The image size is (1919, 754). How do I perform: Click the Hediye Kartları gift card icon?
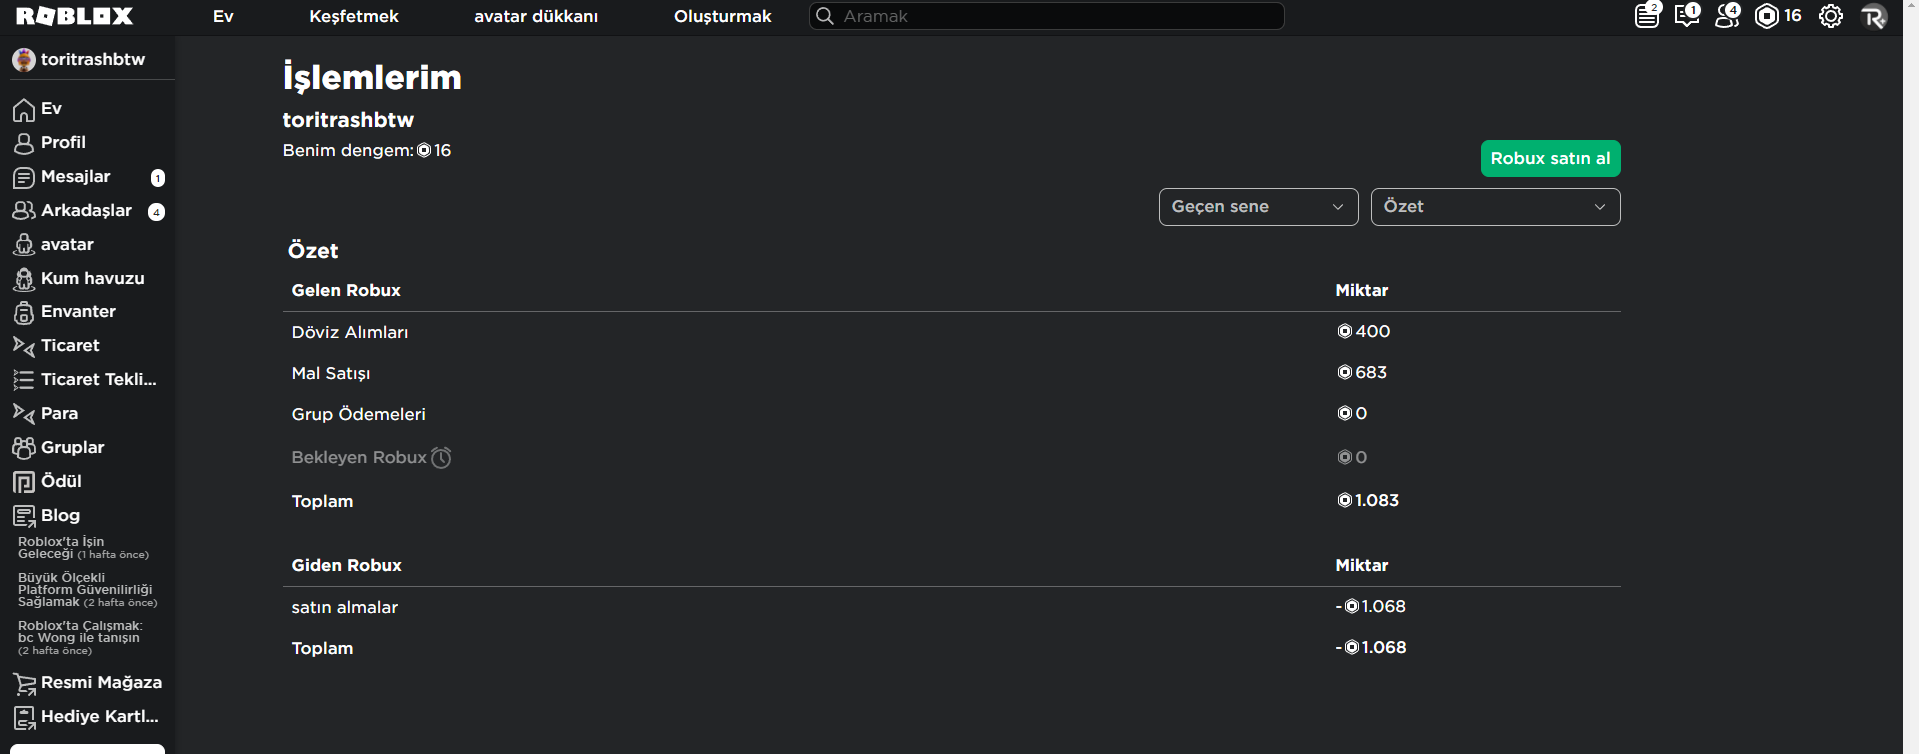pos(24,717)
